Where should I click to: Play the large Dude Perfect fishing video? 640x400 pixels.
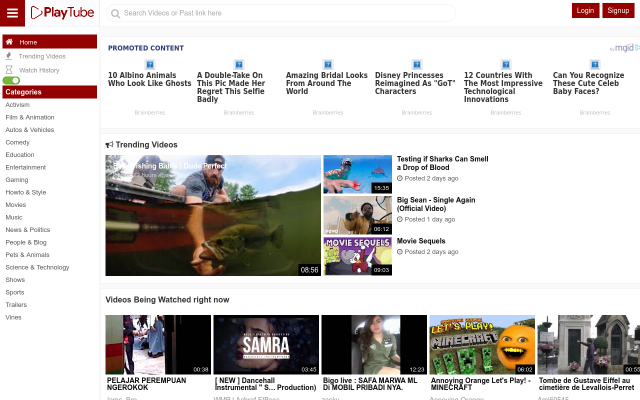[213, 215]
